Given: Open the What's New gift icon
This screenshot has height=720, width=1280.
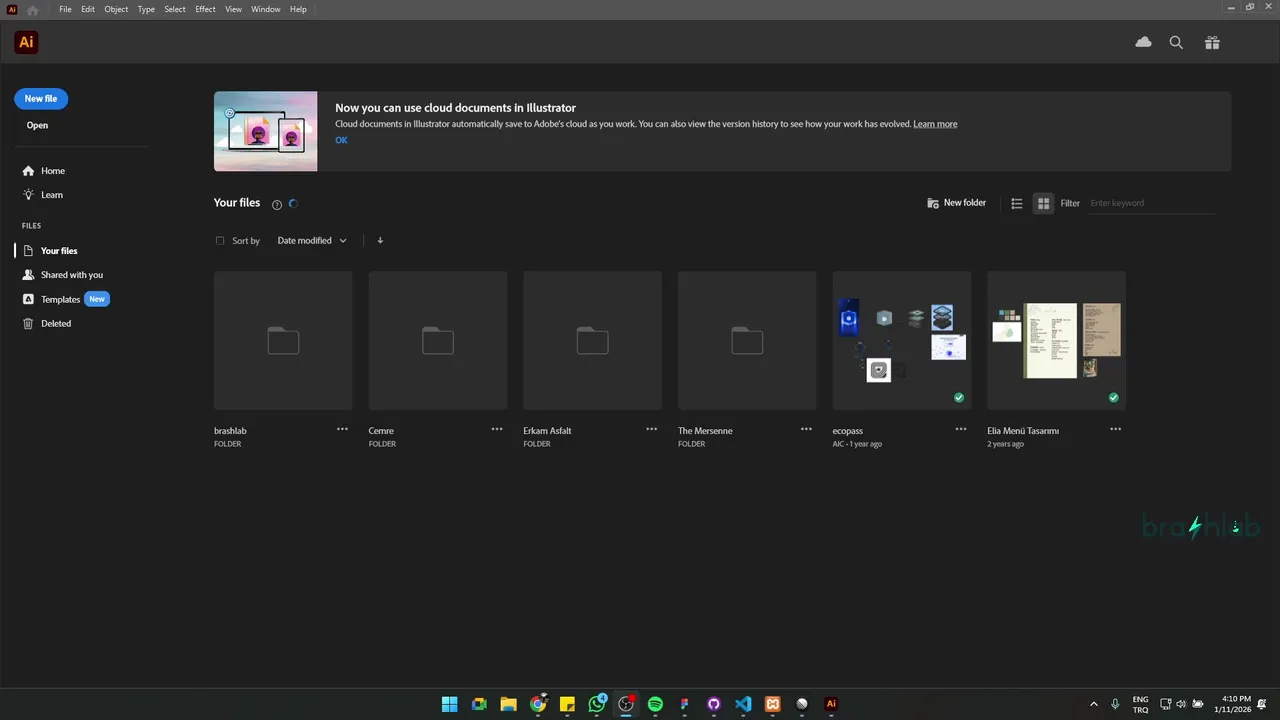Looking at the screenshot, I should tap(1212, 42).
